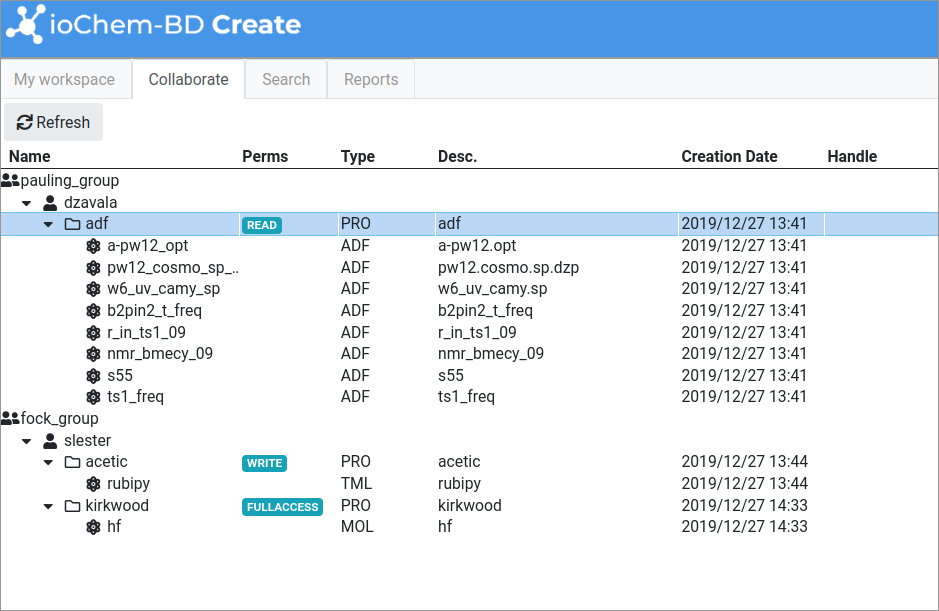This screenshot has height=611, width=939.
Task: Click the adf project folder icon
Action: point(72,224)
